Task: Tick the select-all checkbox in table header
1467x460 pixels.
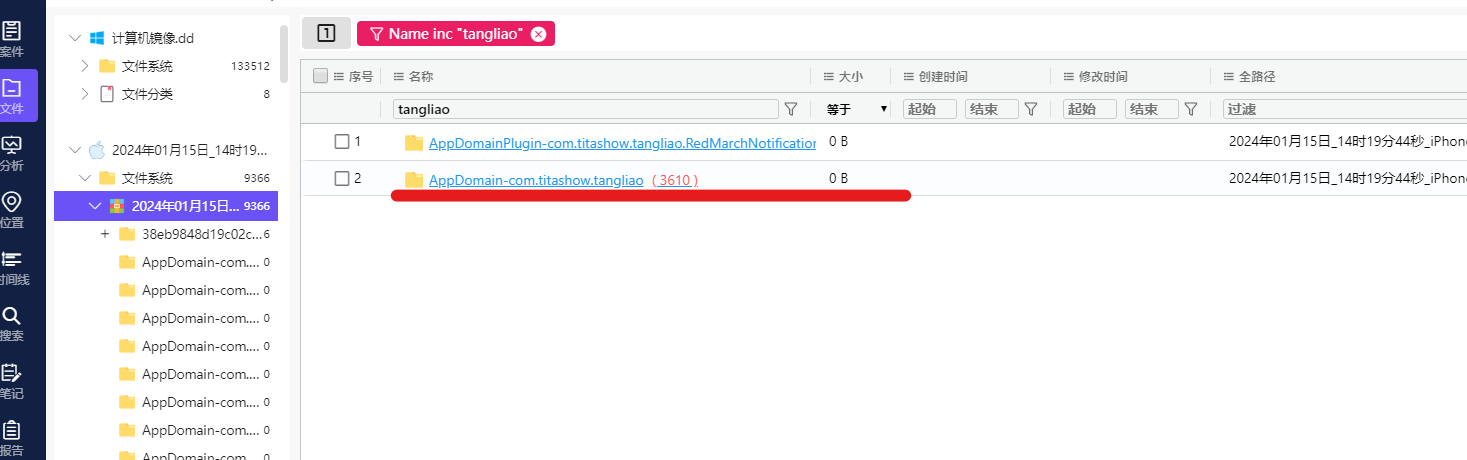Action: (320, 76)
